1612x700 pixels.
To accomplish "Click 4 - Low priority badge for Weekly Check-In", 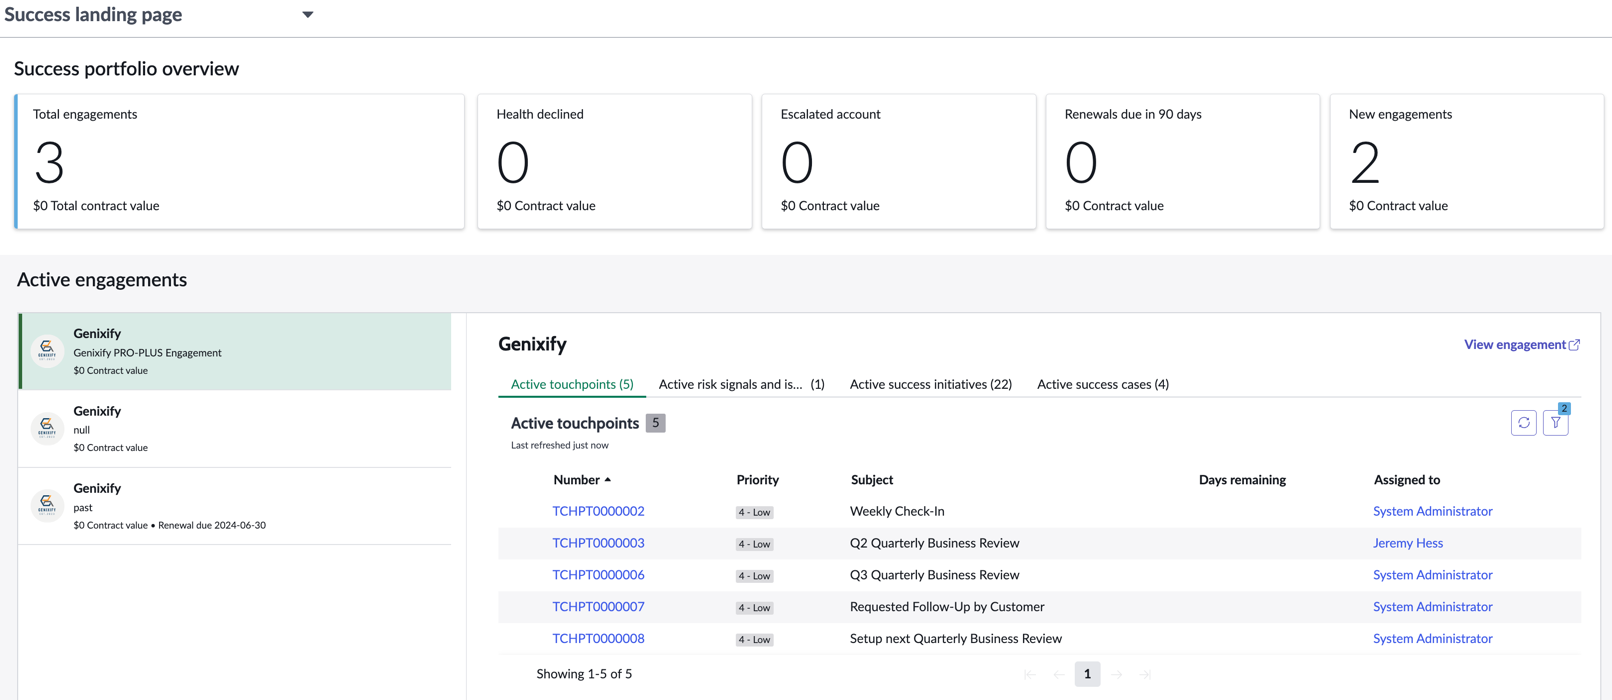I will tap(755, 512).
